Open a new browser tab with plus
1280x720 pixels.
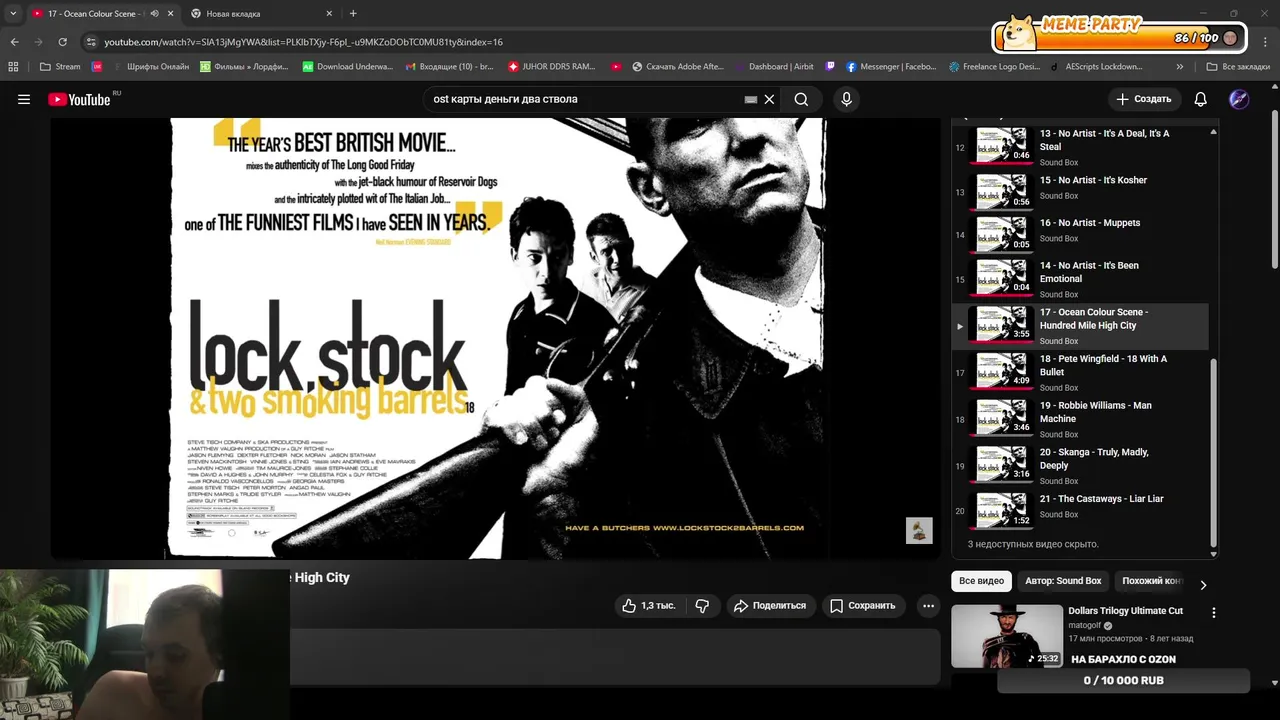tap(353, 14)
